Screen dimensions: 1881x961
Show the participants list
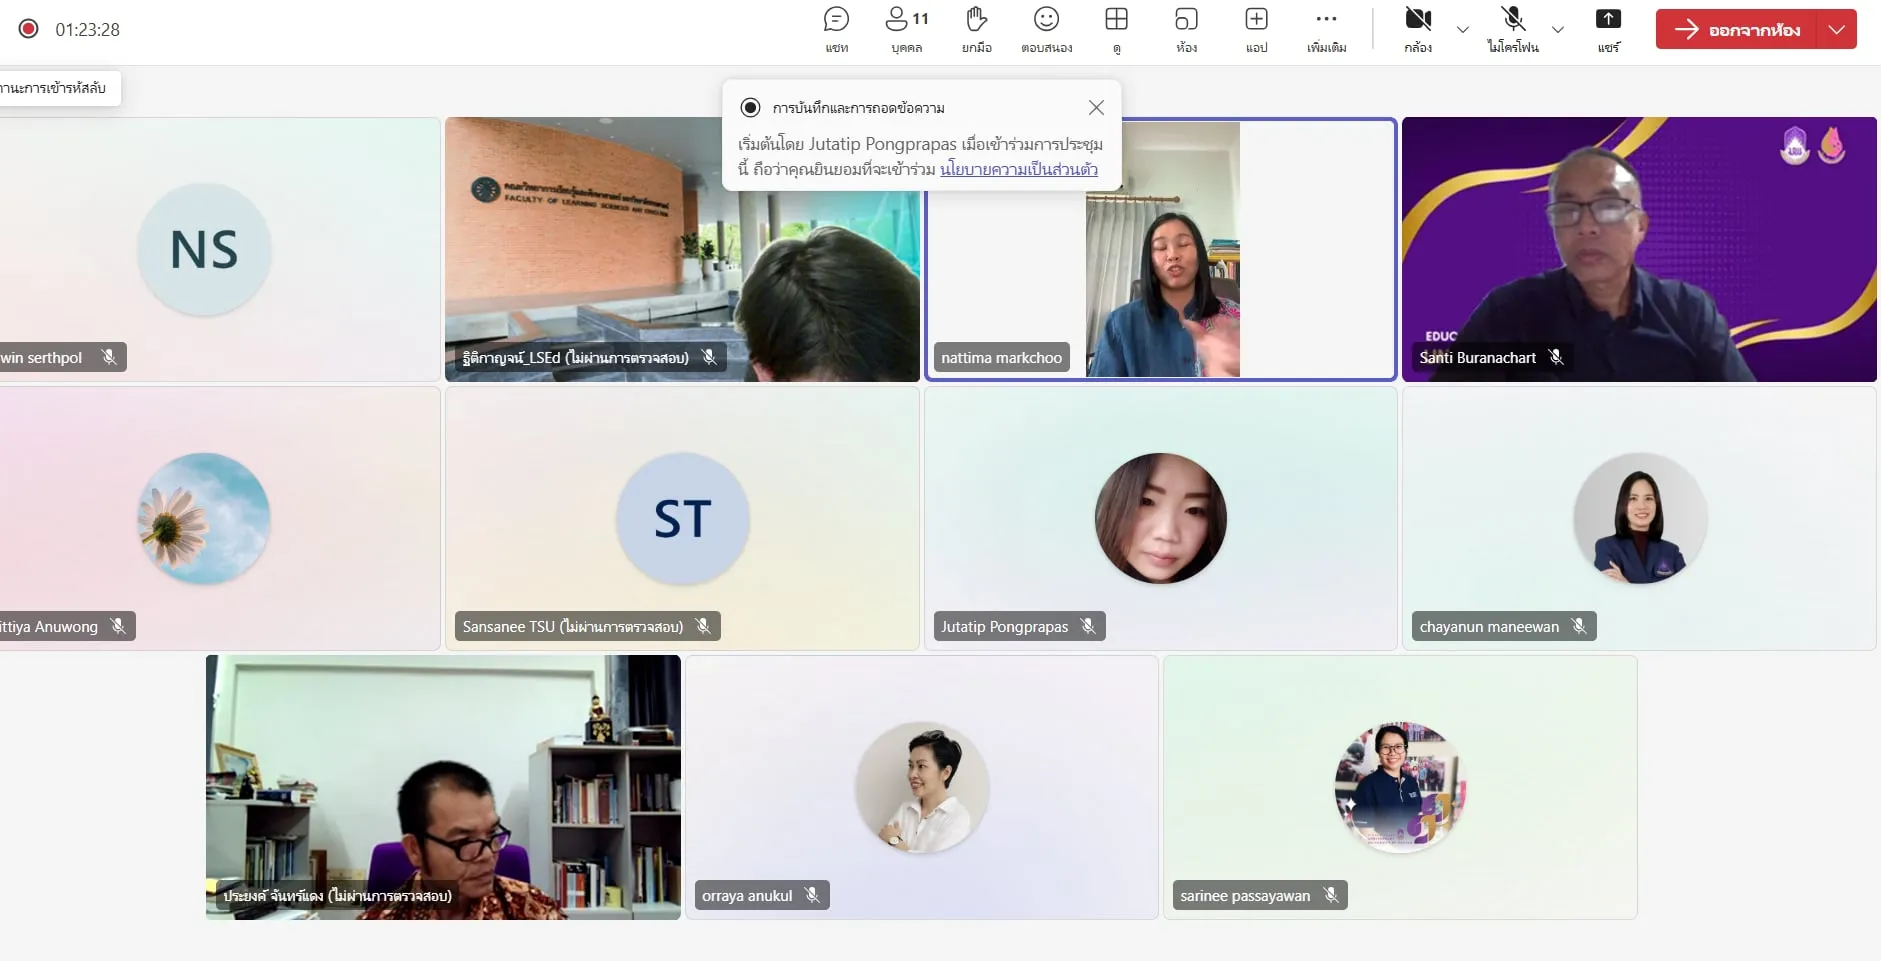[903, 28]
